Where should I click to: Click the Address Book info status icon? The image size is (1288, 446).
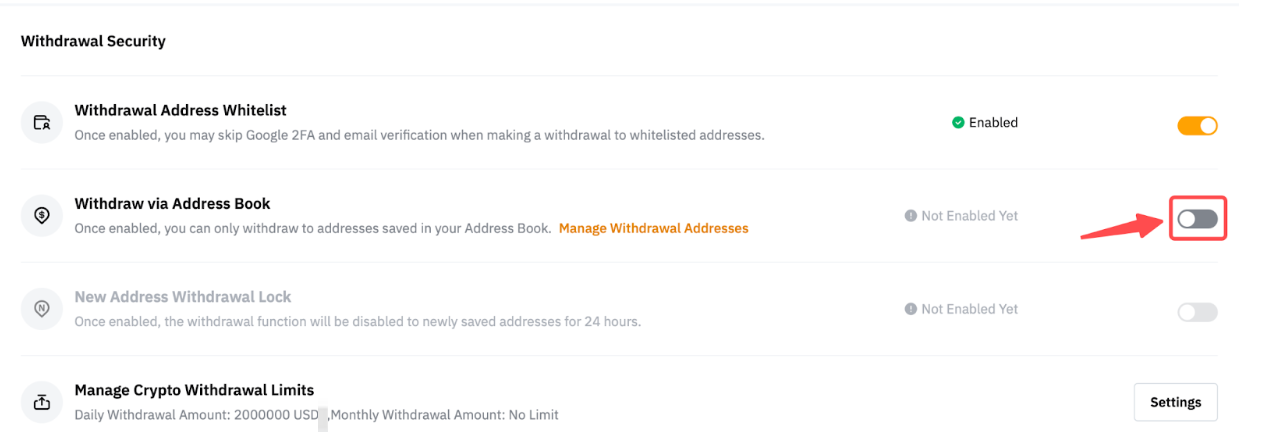[911, 216]
